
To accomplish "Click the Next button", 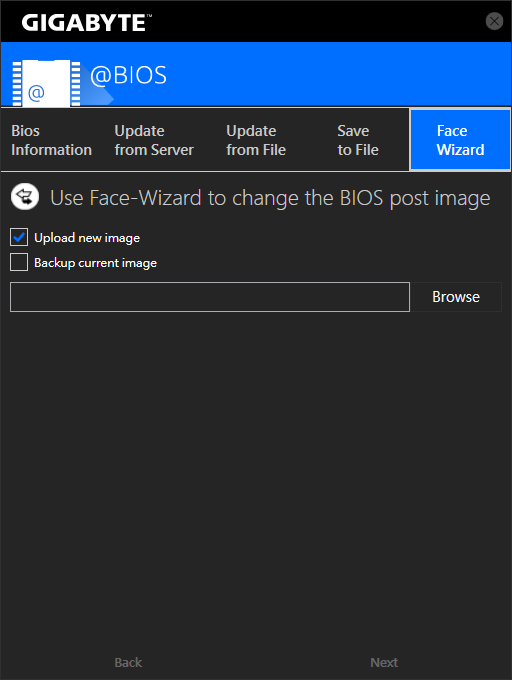I will coord(384,662).
